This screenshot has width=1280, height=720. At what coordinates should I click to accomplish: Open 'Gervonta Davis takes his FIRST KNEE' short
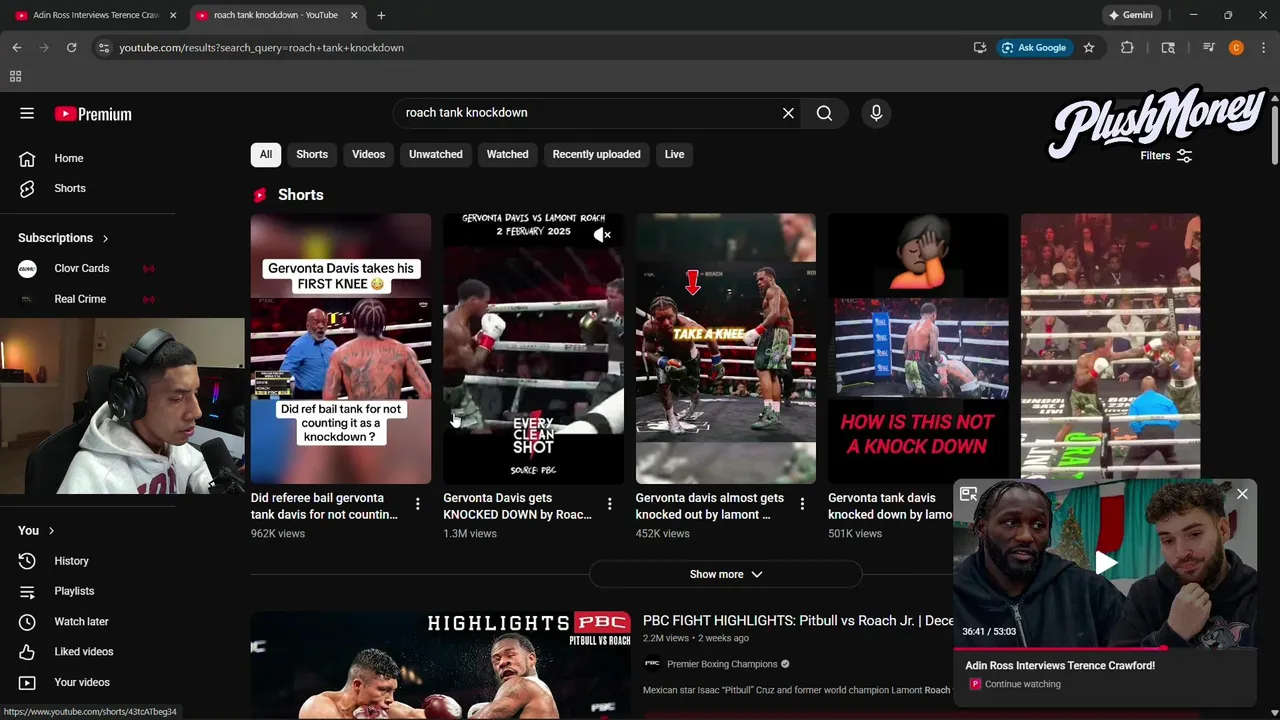click(341, 348)
